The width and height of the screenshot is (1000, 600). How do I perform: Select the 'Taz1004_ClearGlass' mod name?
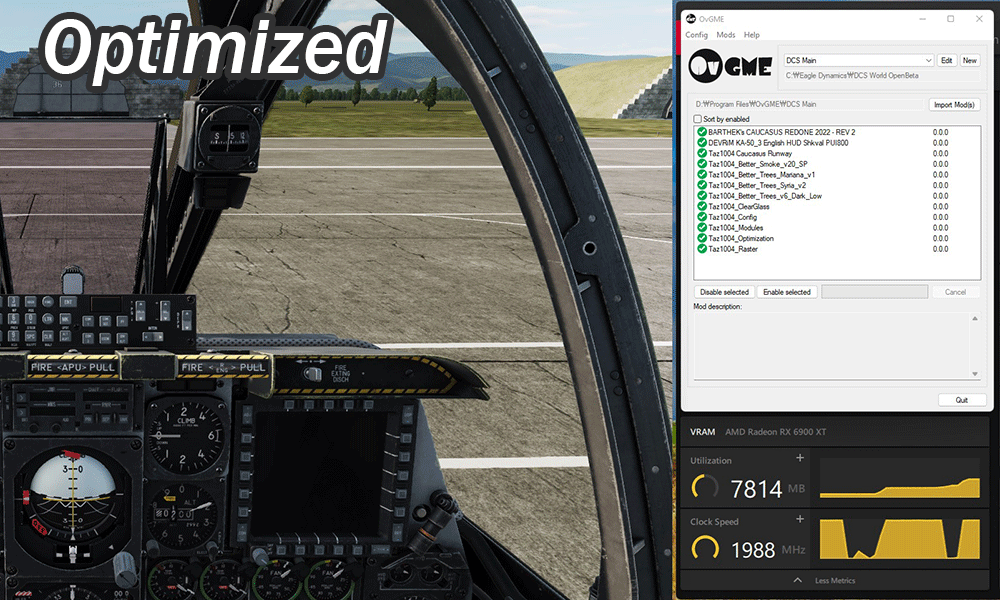[x=739, y=207]
